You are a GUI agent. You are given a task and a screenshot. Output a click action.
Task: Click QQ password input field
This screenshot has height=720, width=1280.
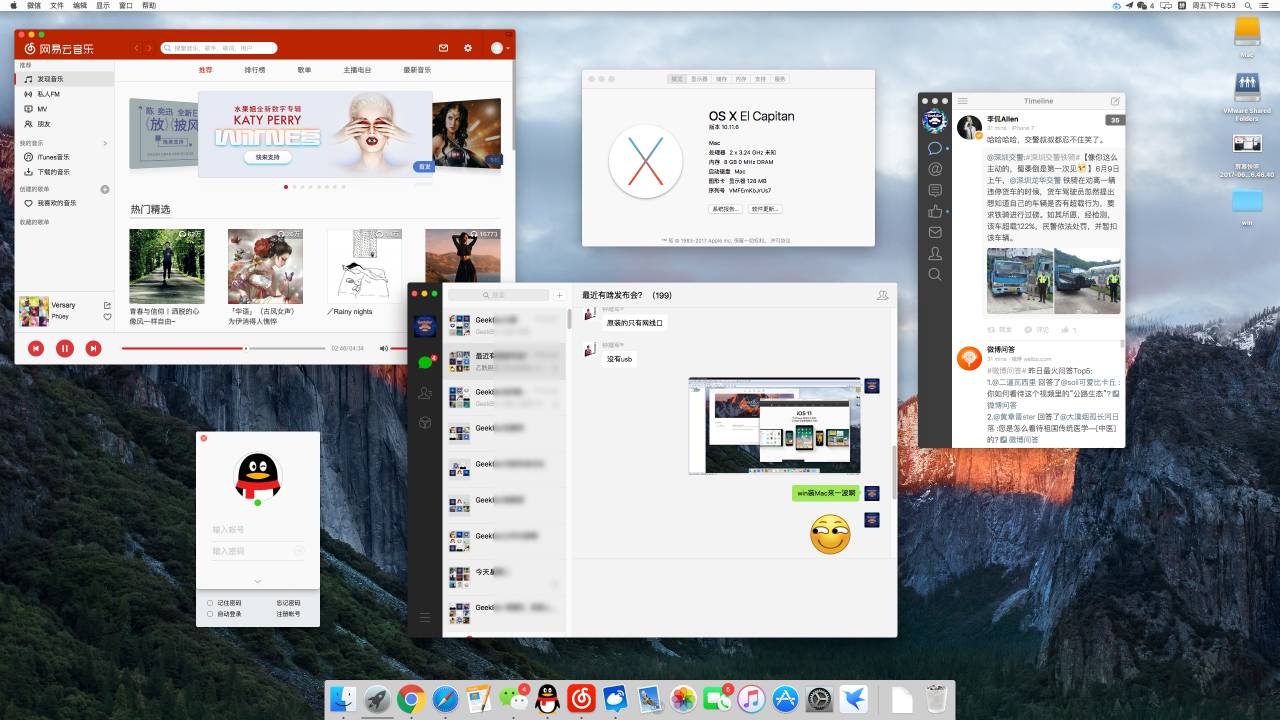(257, 551)
